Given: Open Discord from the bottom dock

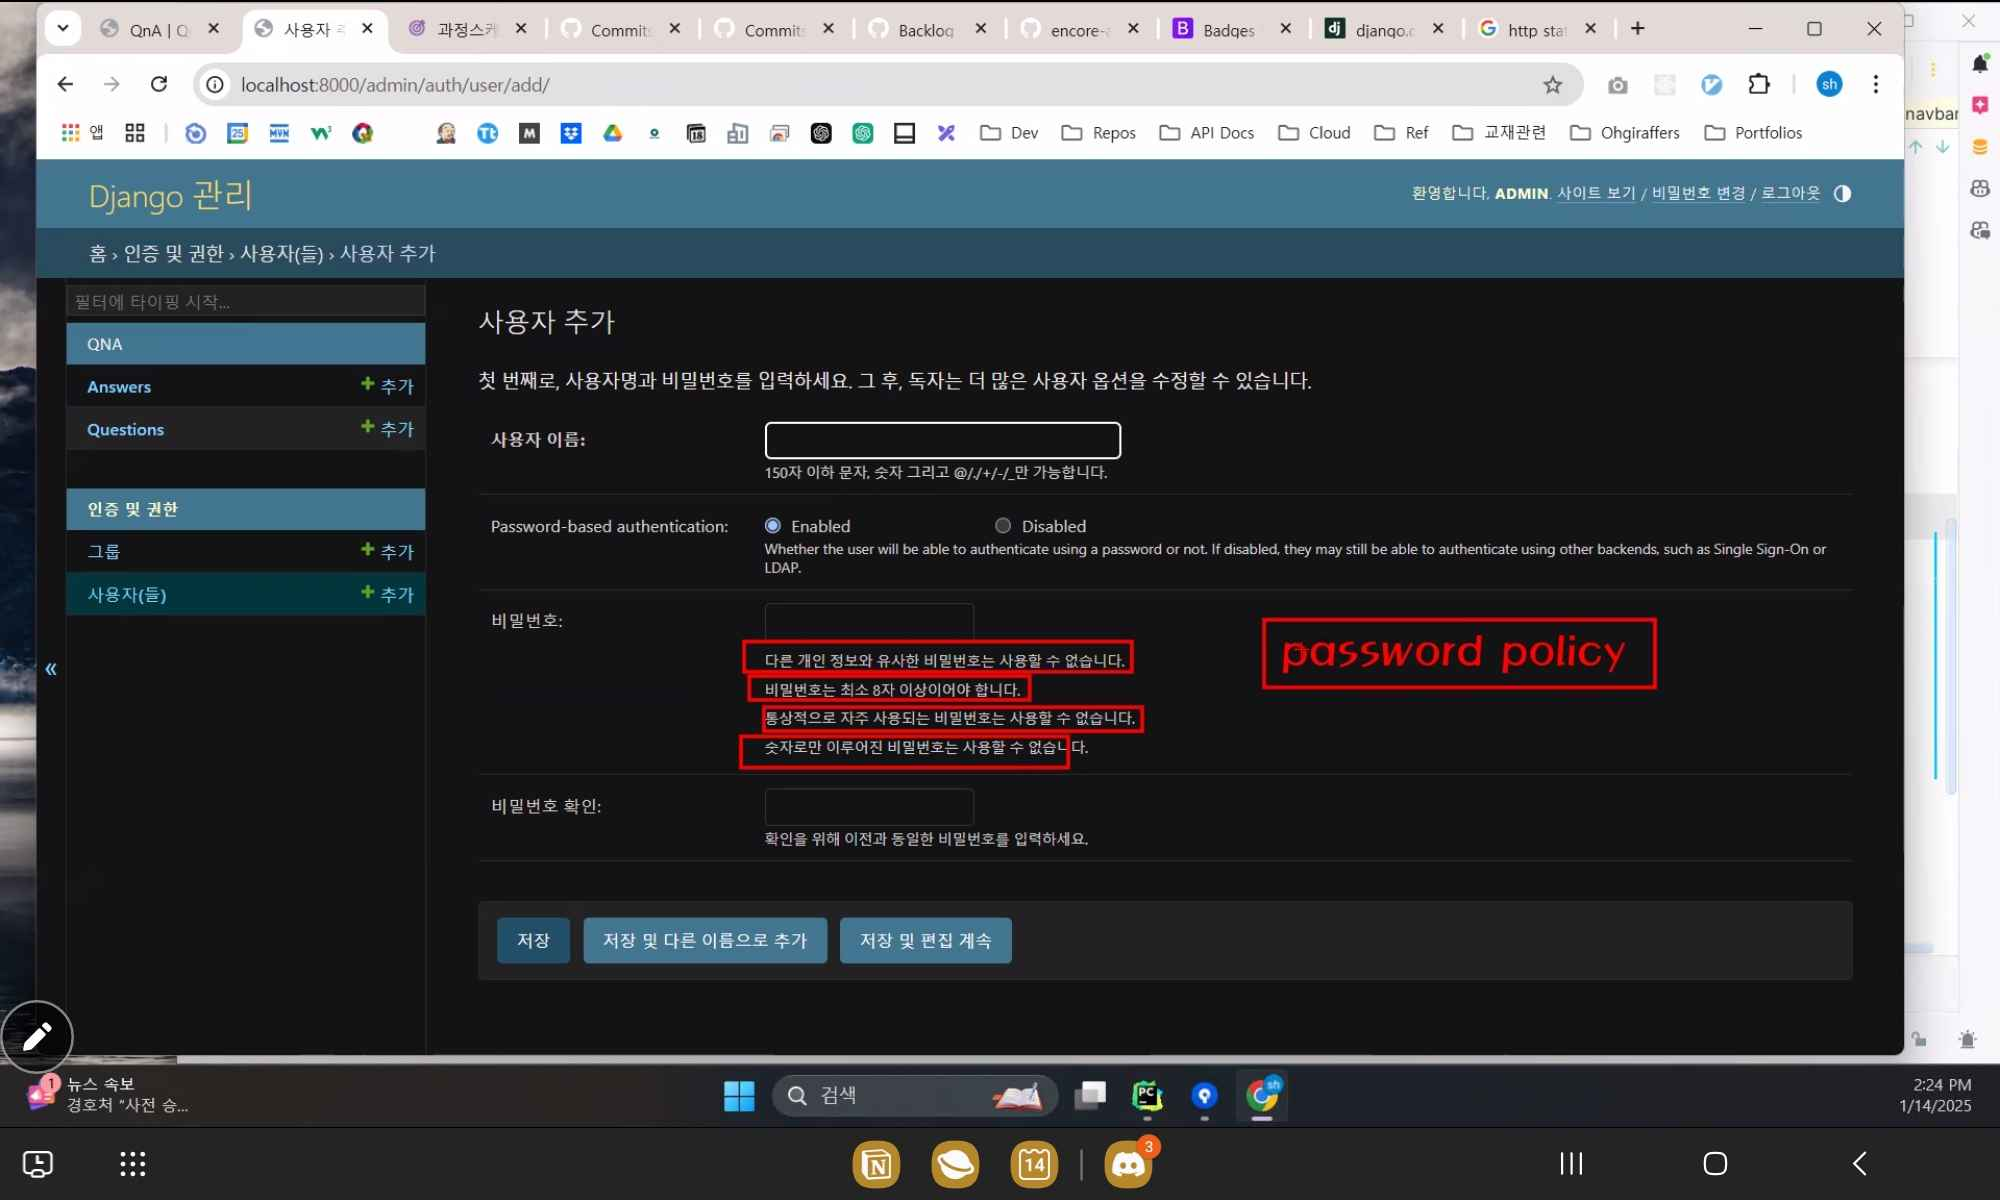Looking at the screenshot, I should 1128,1164.
